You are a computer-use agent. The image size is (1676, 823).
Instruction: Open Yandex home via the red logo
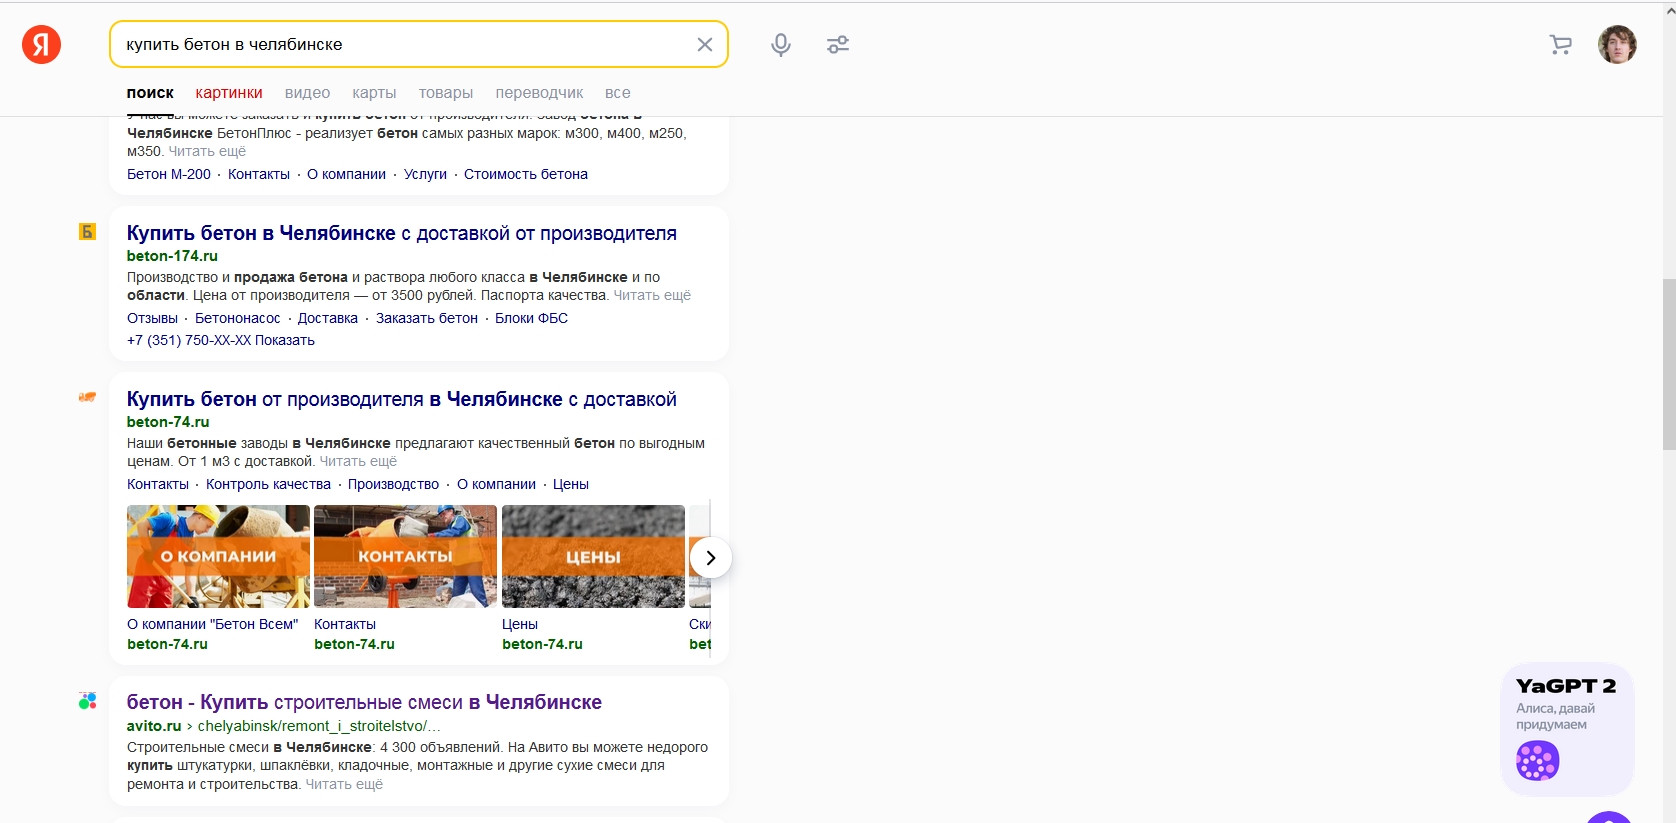[41, 44]
